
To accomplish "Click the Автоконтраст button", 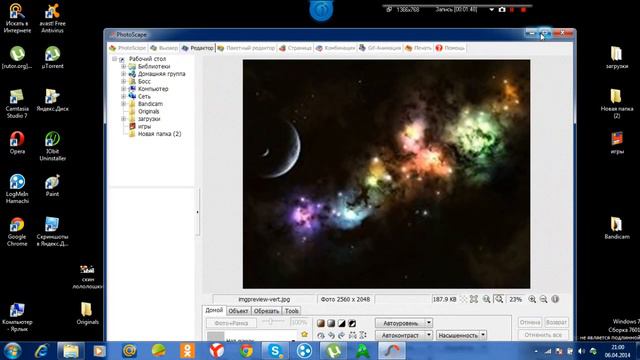I will [x=400, y=335].
